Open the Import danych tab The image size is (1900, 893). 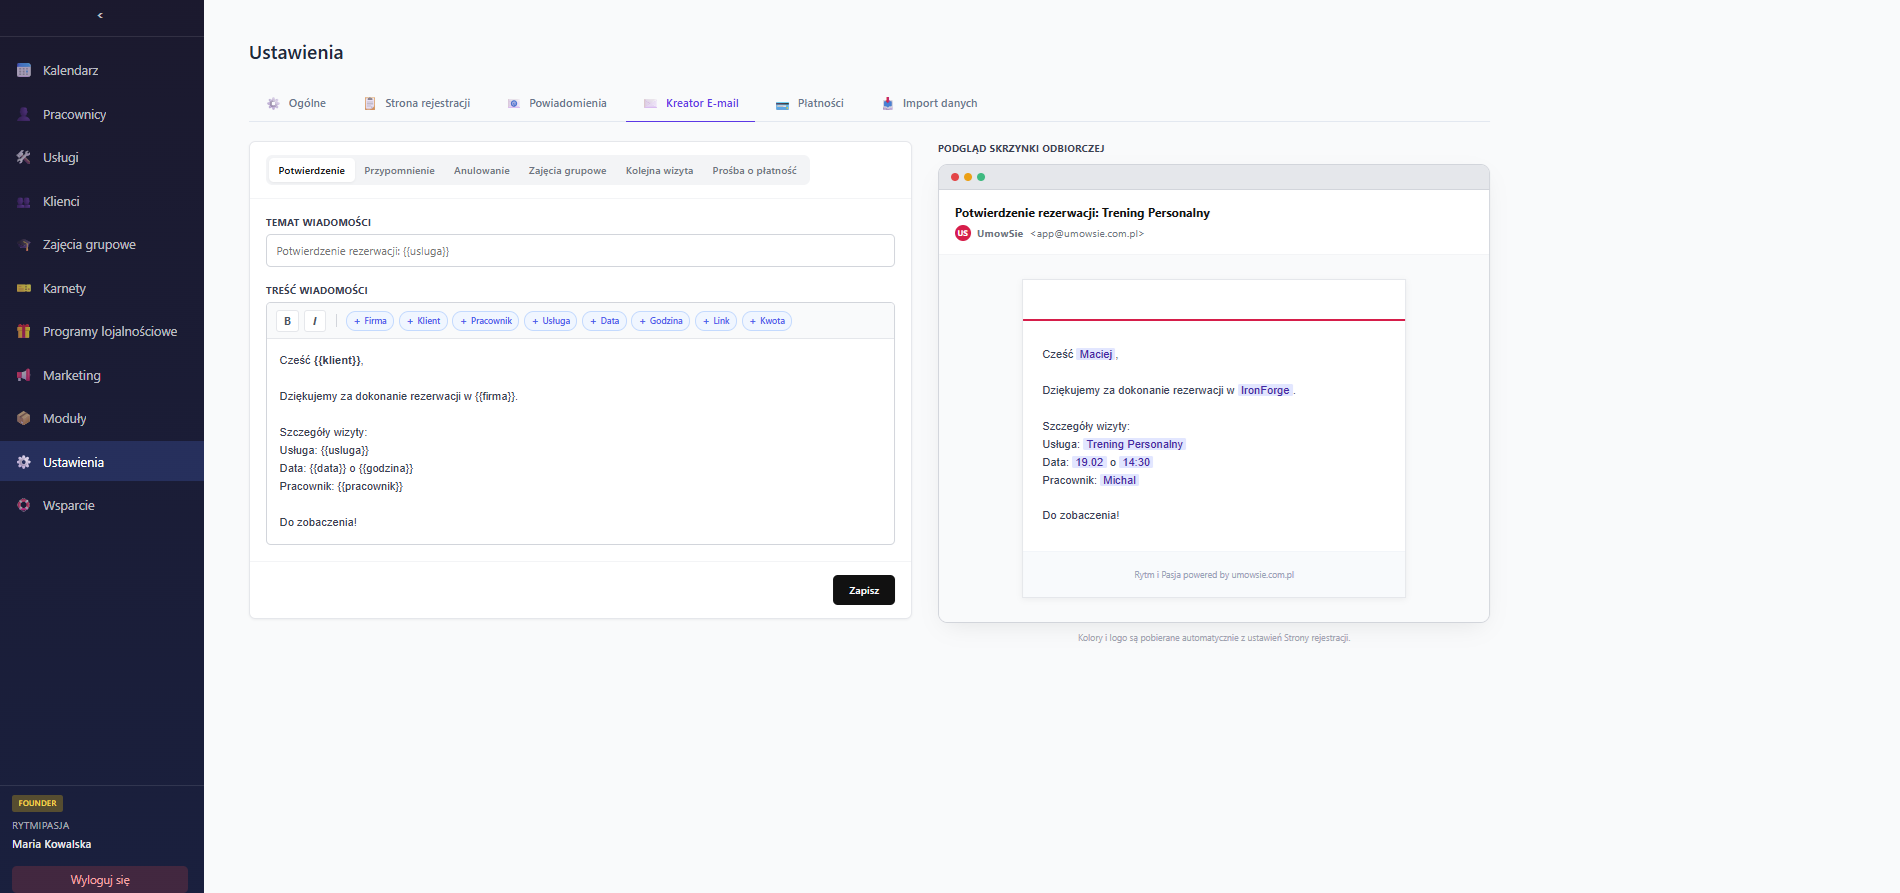[929, 103]
